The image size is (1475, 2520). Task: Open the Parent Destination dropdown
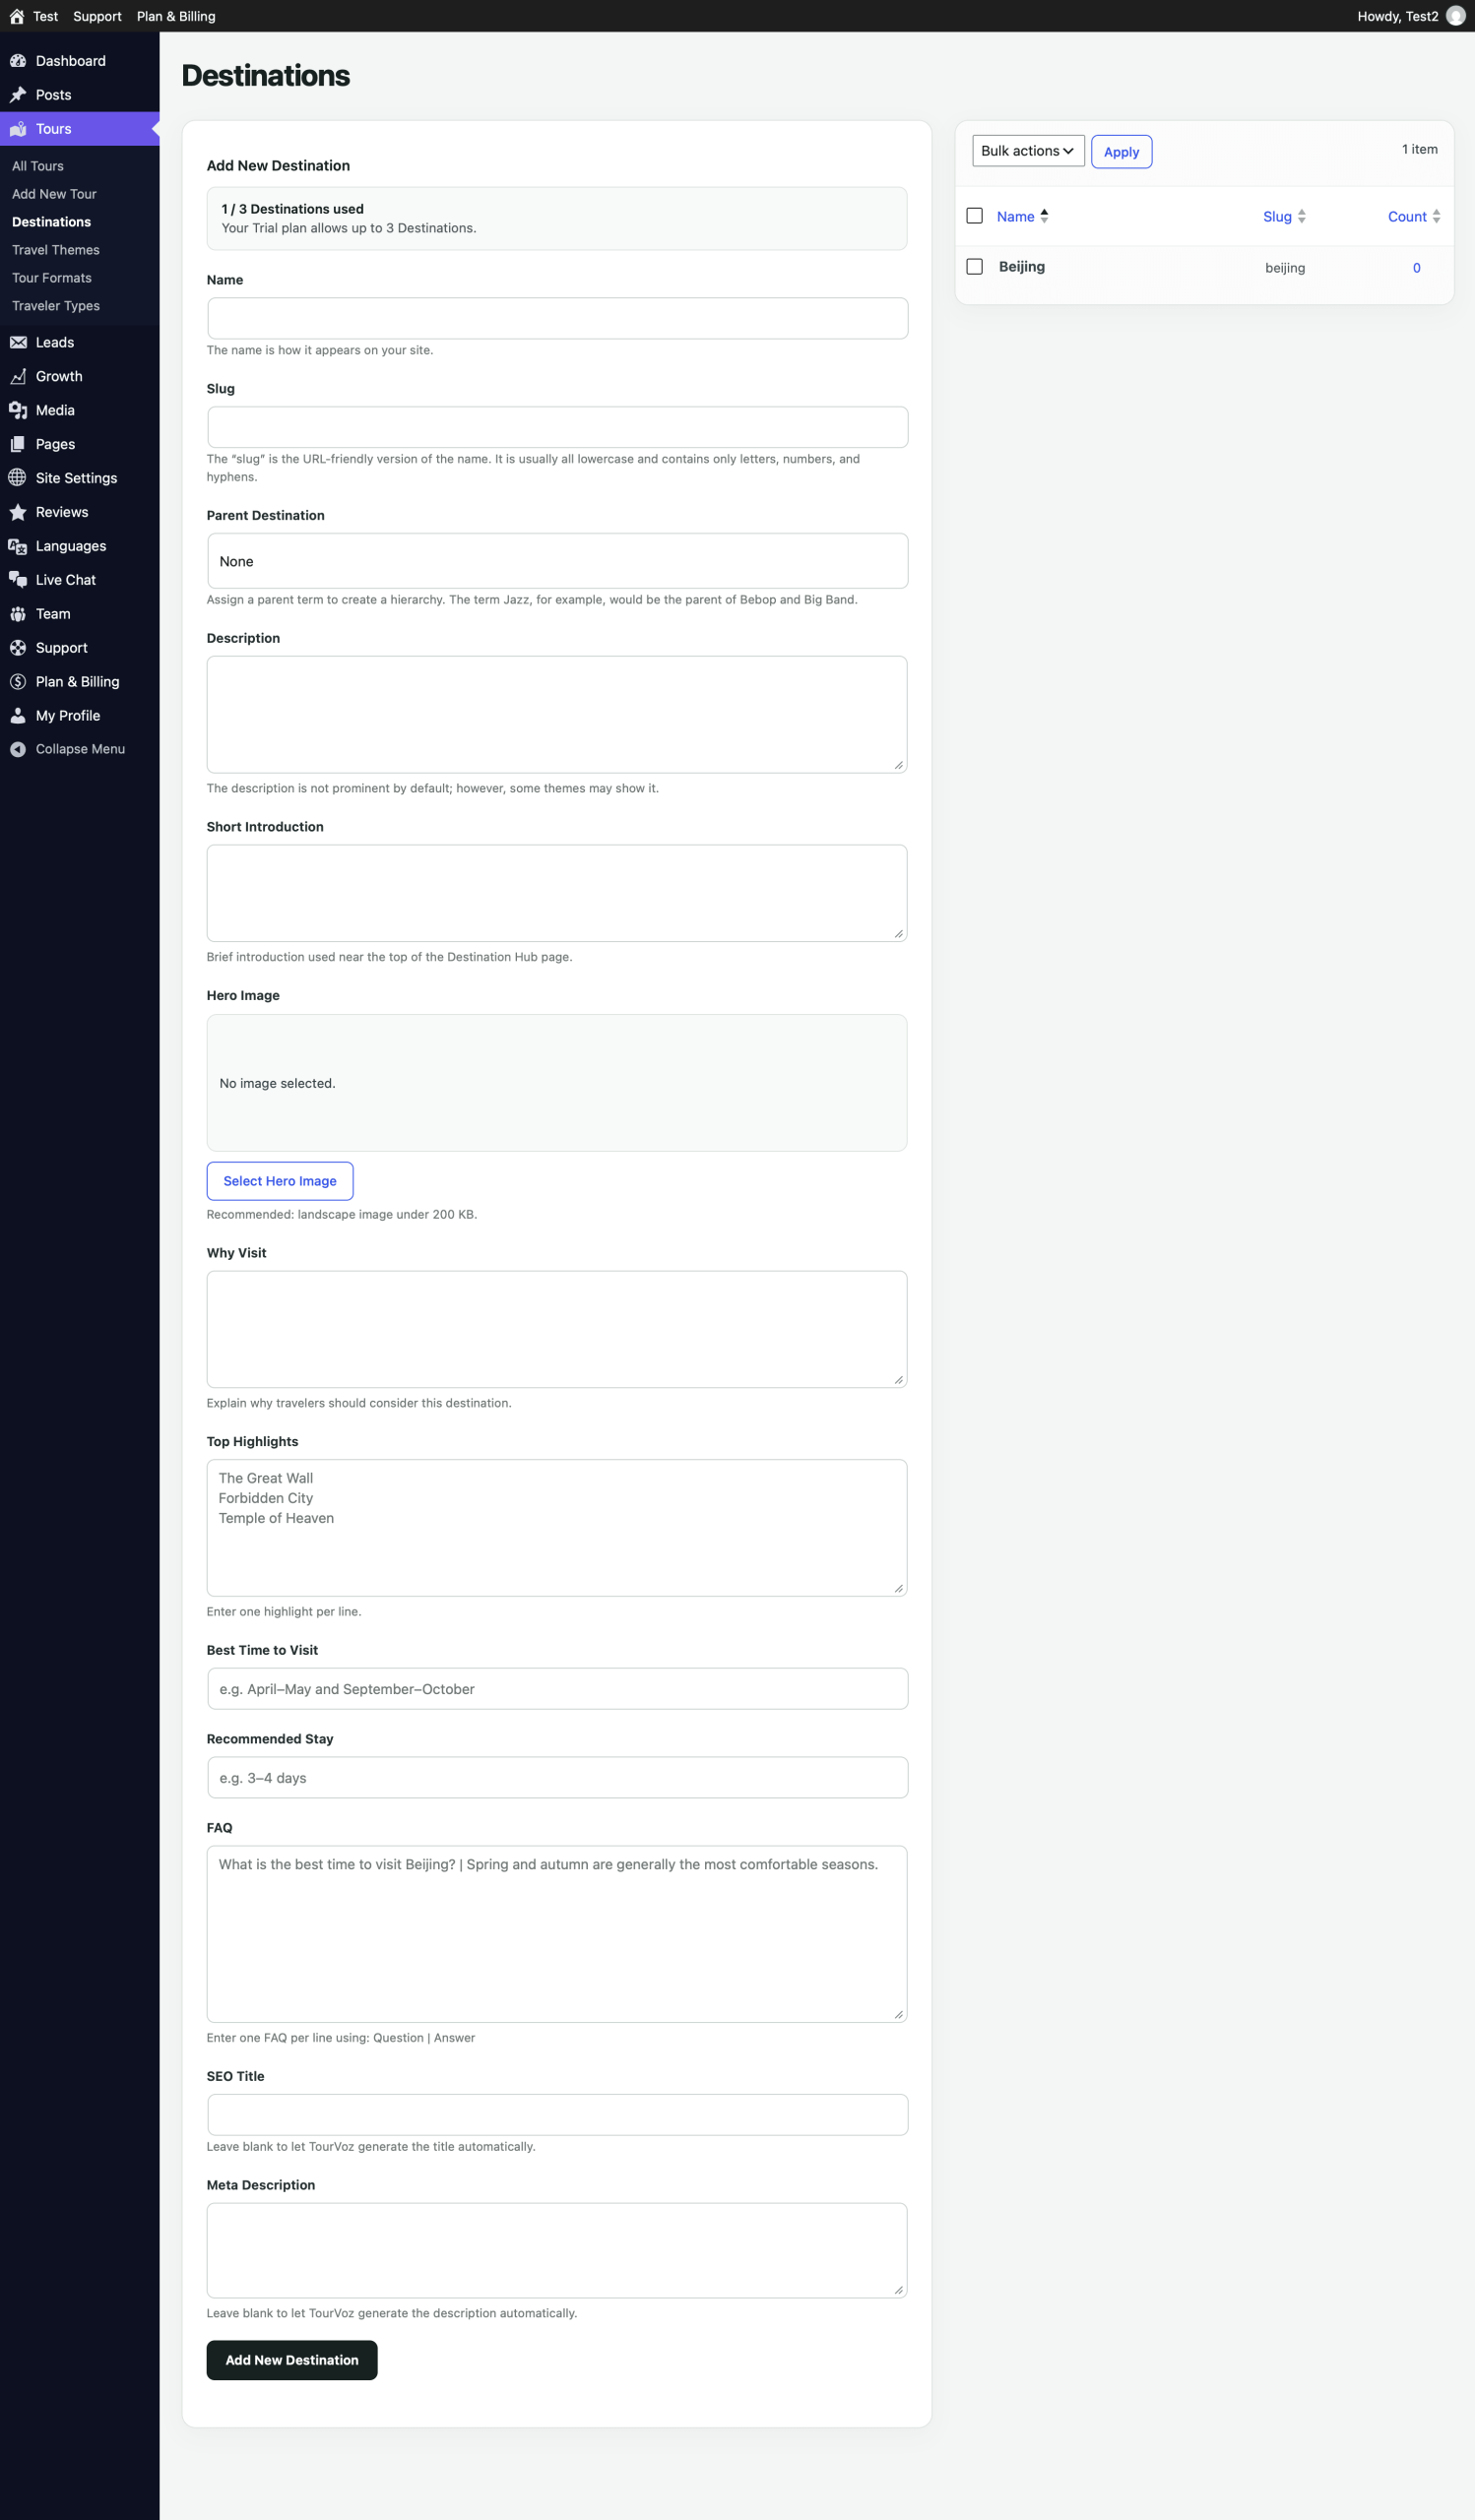coord(557,561)
